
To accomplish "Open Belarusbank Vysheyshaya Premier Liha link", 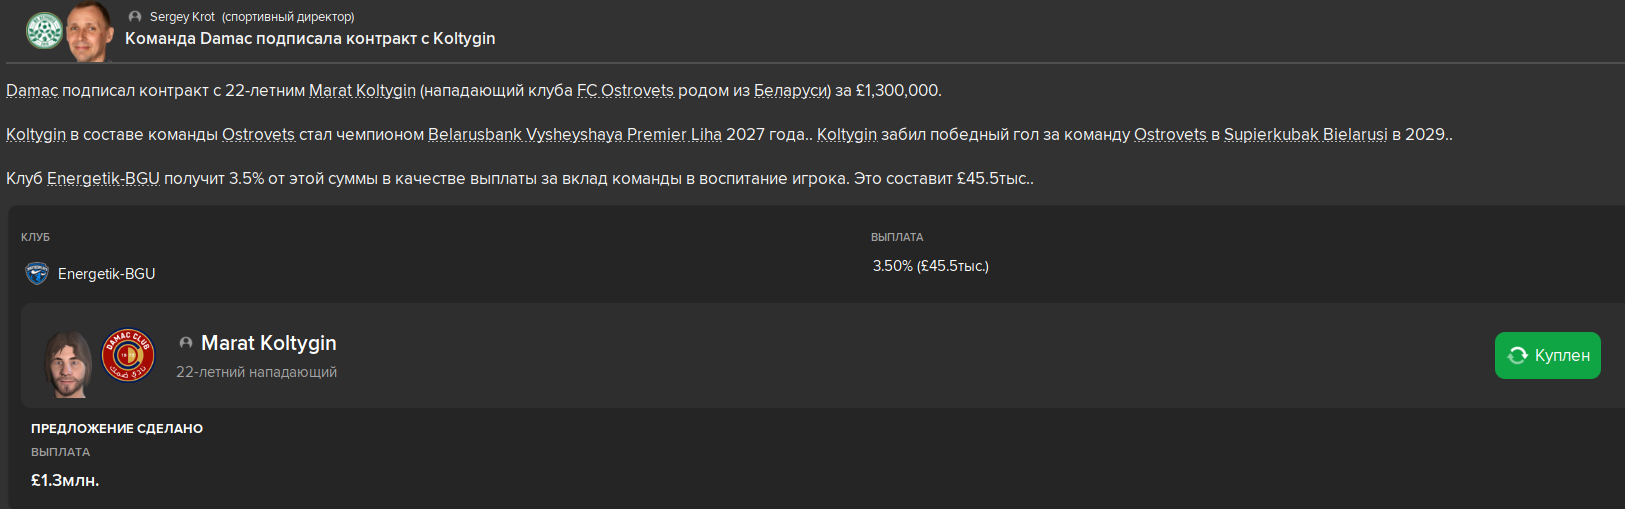I will [575, 134].
